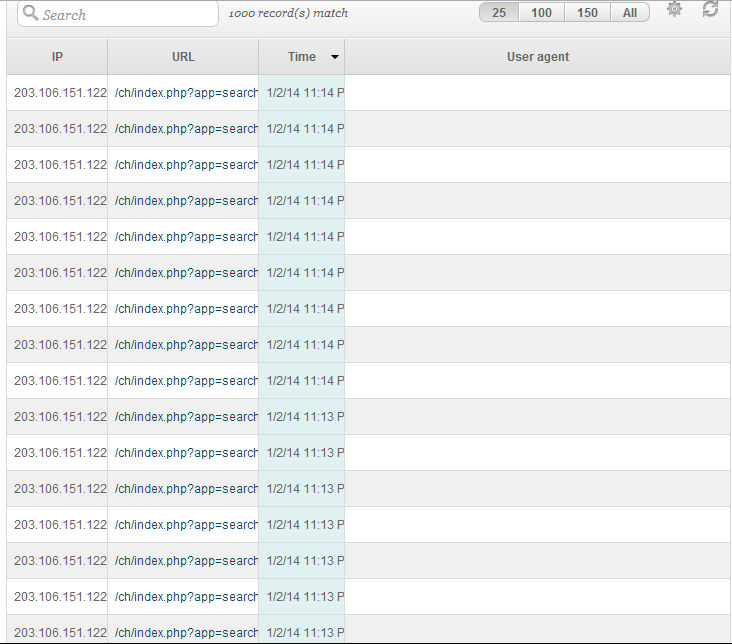732x644 pixels.
Task: Open the topmost row's /ch/index.php URL link
Action: coord(186,93)
